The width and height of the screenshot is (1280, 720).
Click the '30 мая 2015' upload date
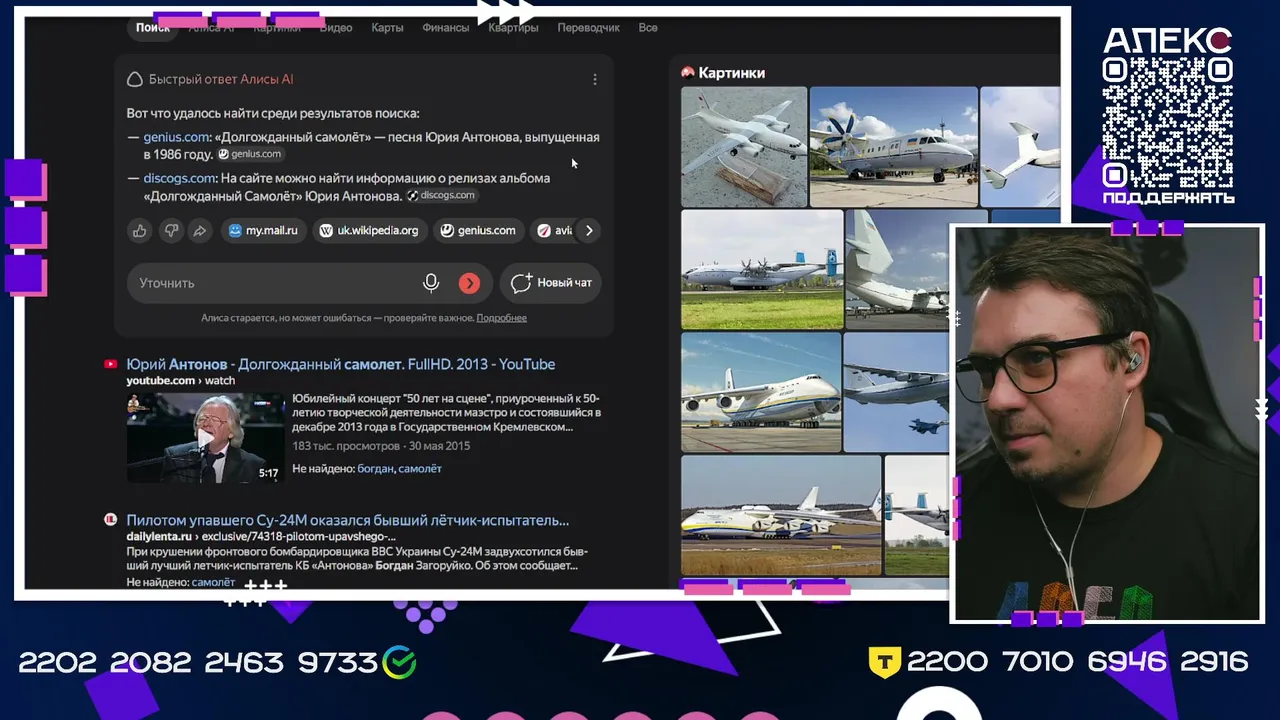point(438,446)
